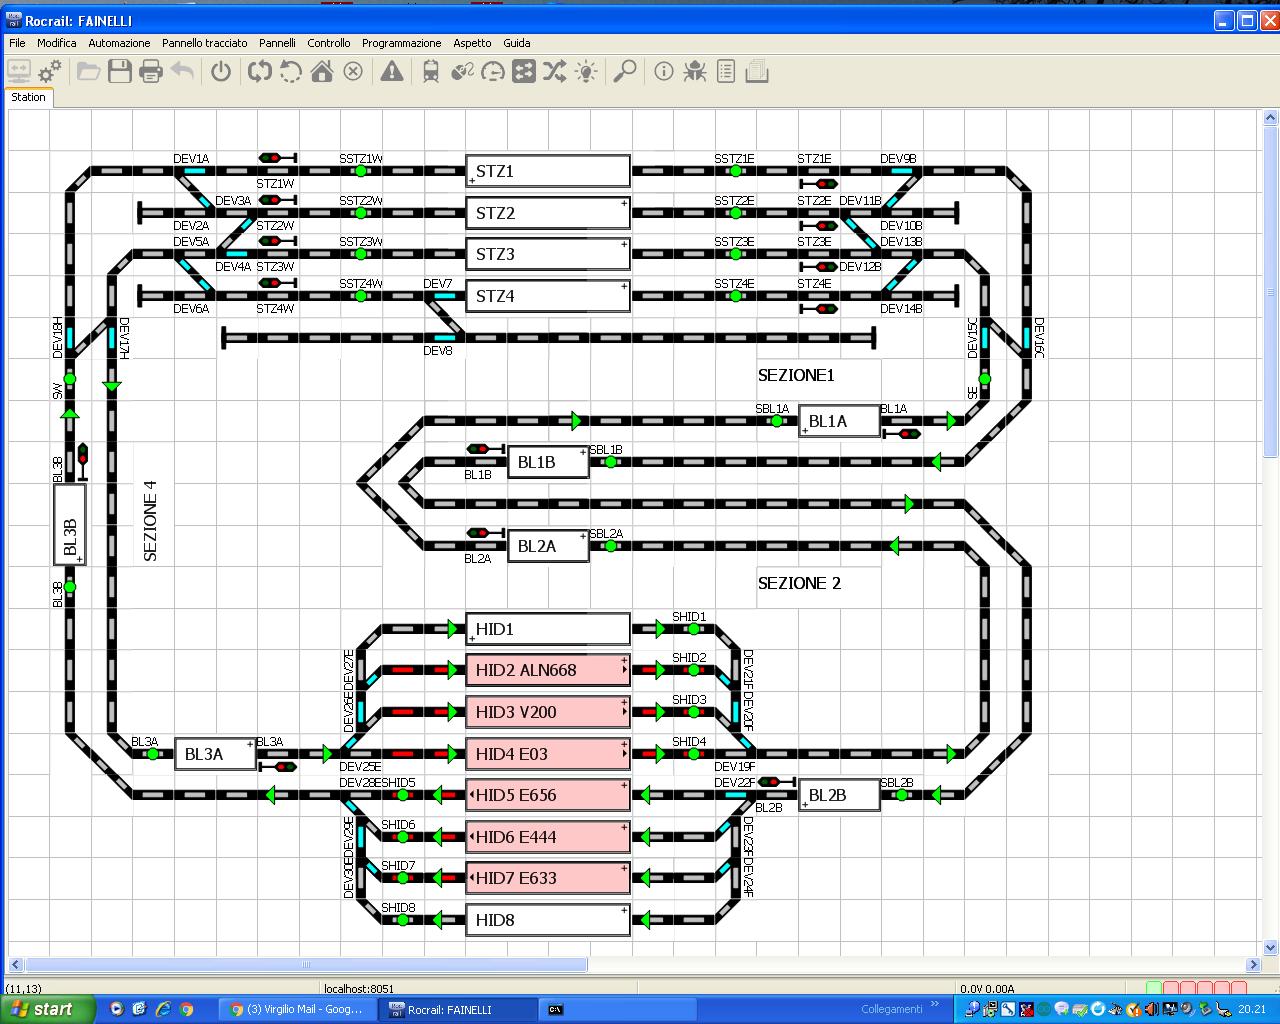Click the SEZIONE1 text label
1280x1024 pixels.
coord(796,376)
